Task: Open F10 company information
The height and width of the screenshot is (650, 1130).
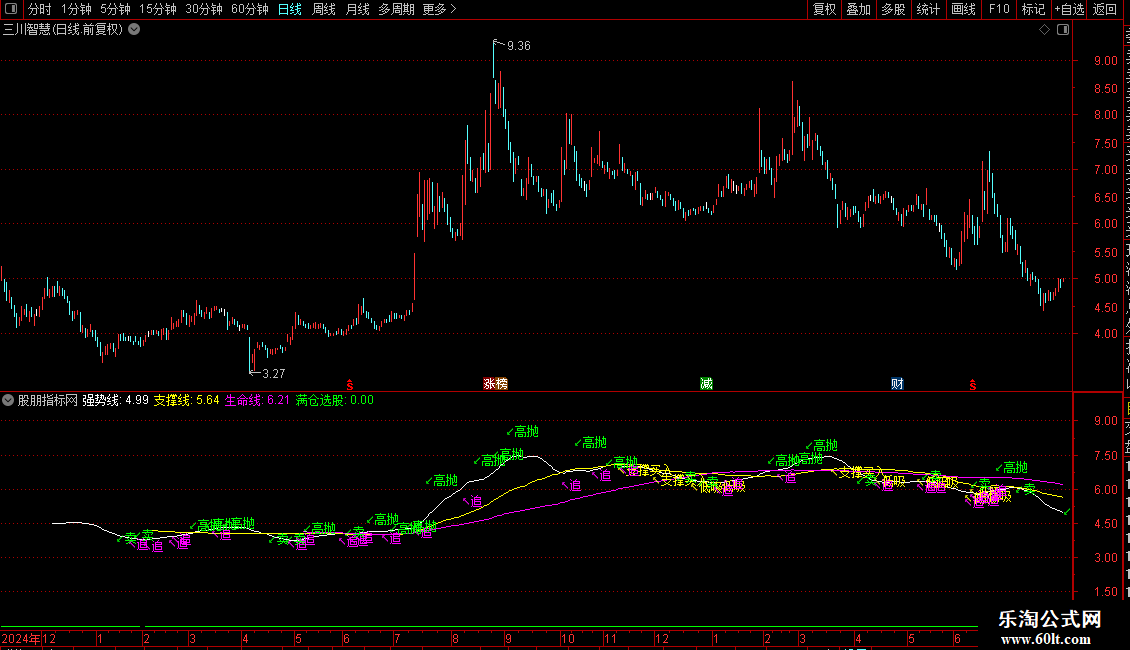Action: (x=999, y=9)
